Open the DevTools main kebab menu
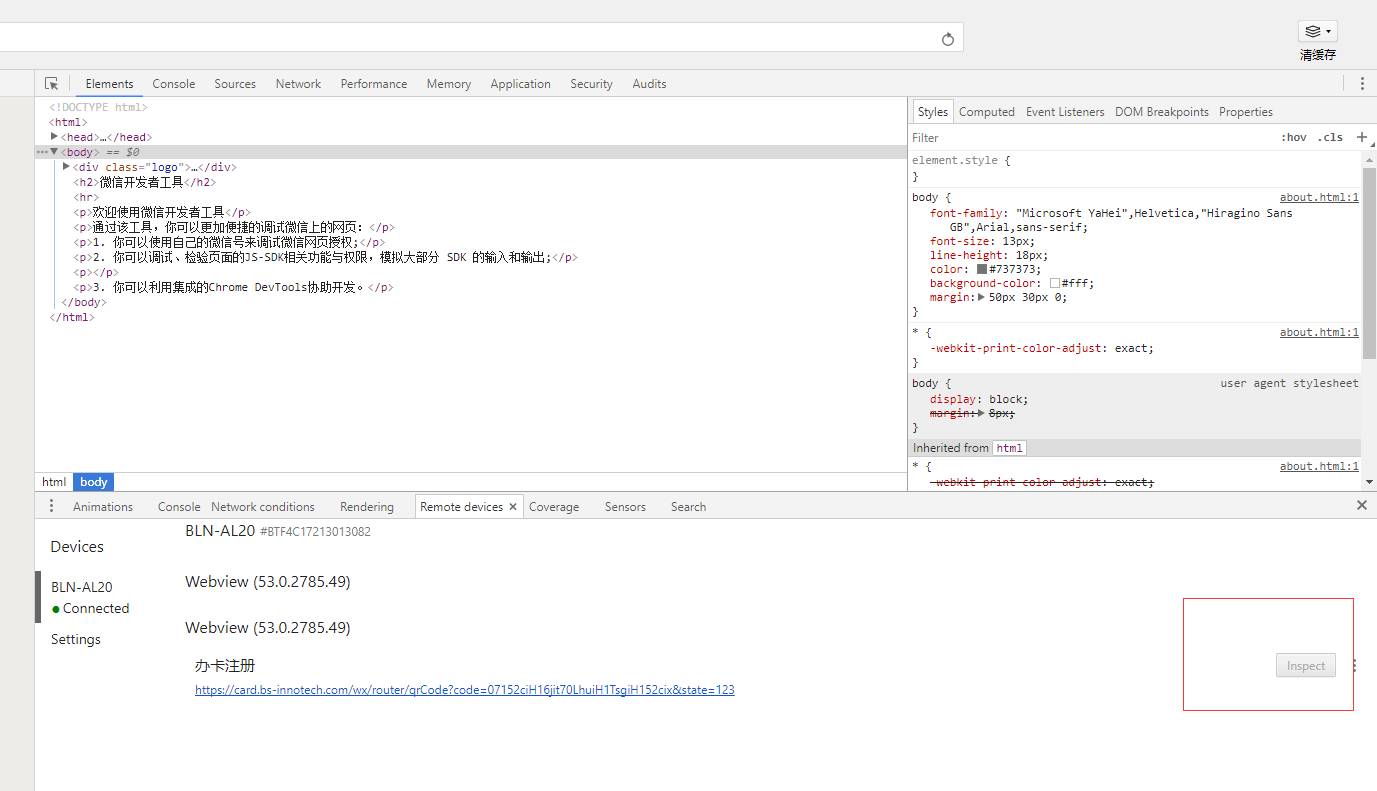 [1361, 84]
